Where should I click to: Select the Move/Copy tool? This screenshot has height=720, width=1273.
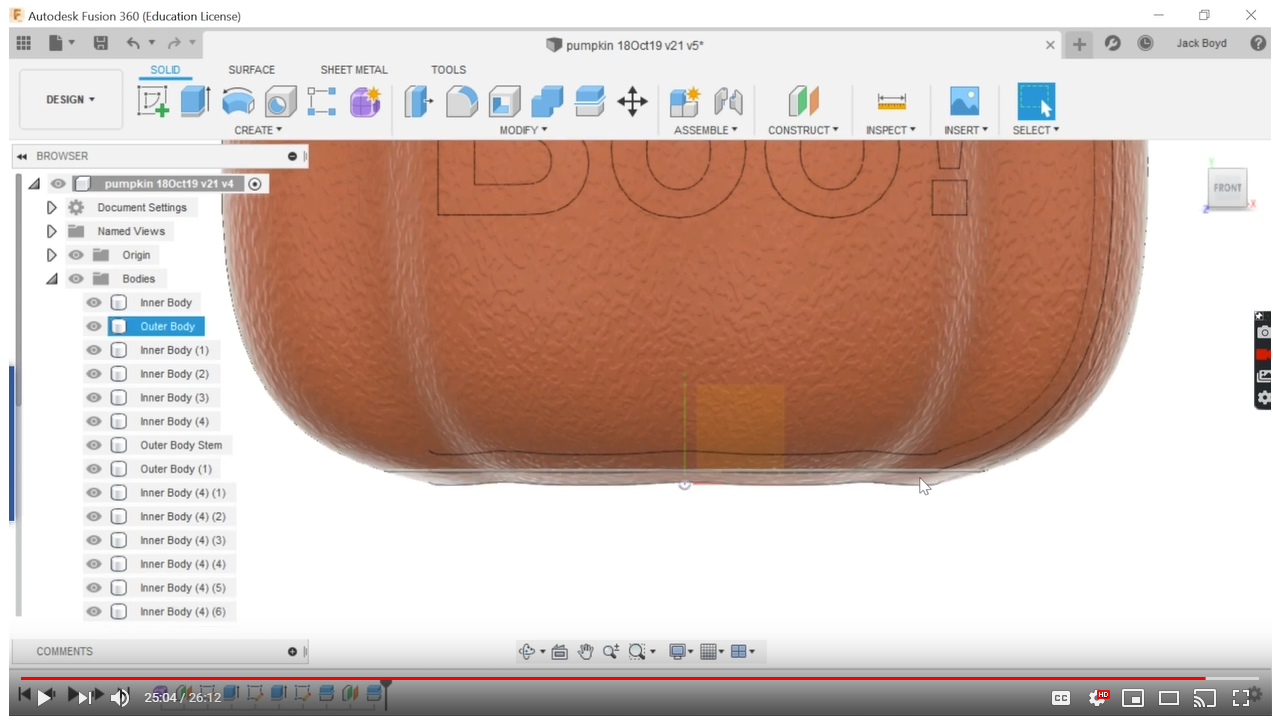click(633, 101)
